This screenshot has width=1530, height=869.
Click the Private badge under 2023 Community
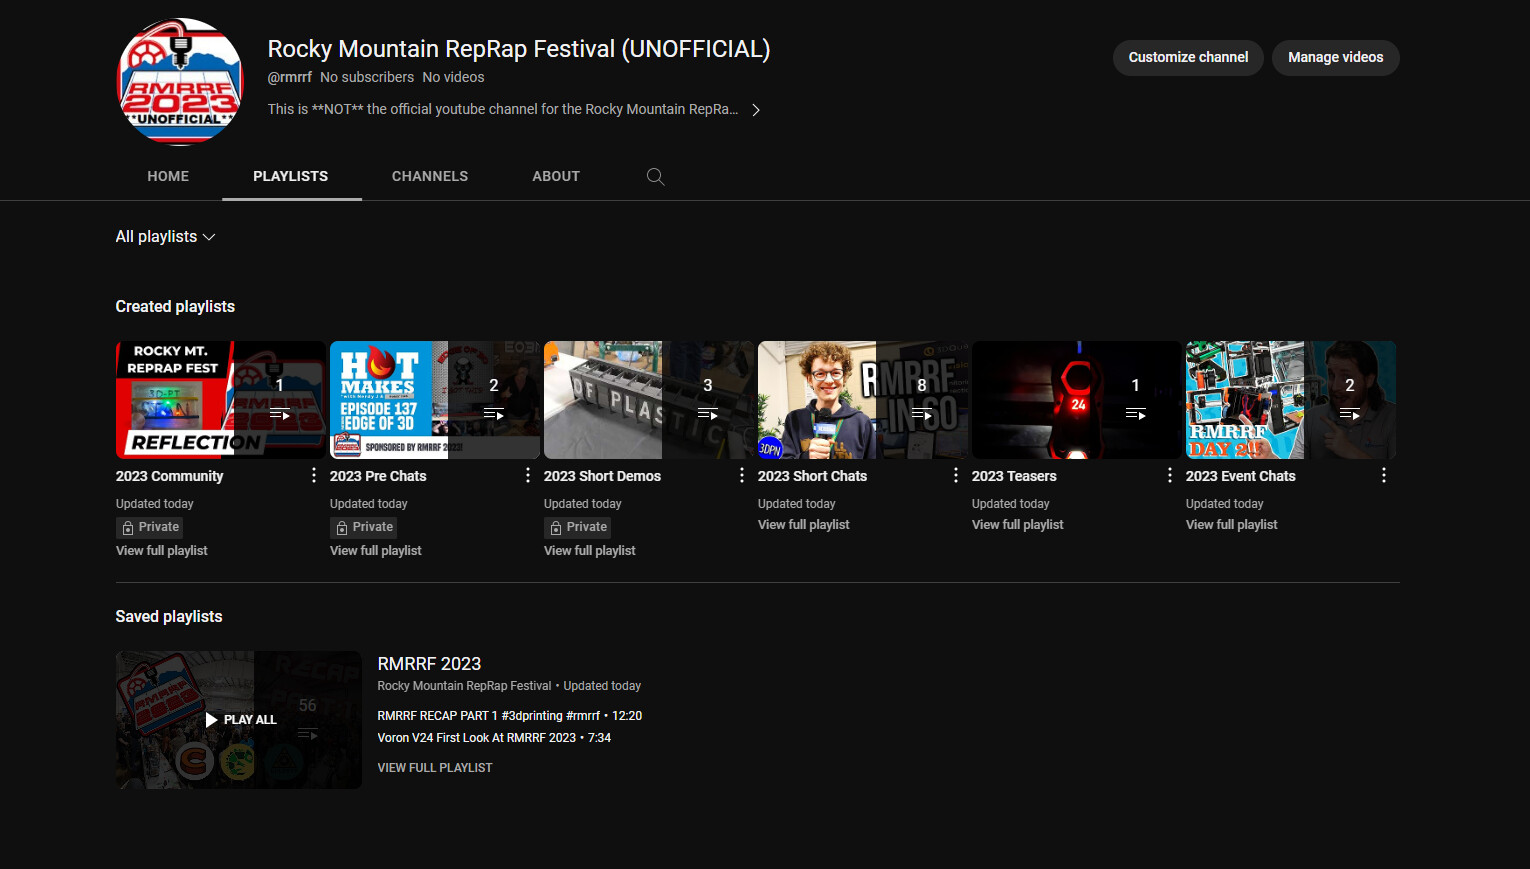point(150,527)
